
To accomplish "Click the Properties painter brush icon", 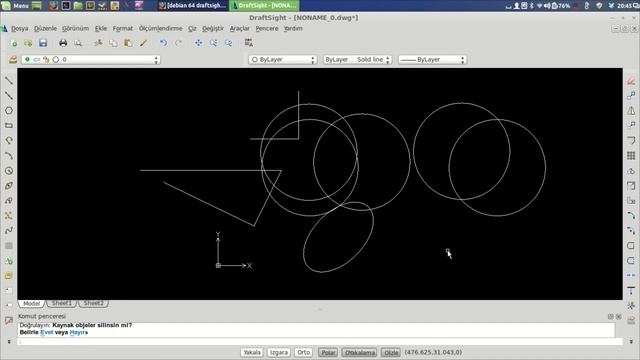I will (x=143, y=43).
